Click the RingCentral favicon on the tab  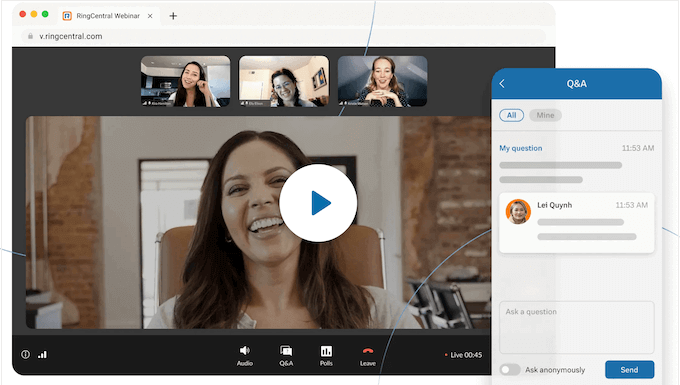point(67,16)
